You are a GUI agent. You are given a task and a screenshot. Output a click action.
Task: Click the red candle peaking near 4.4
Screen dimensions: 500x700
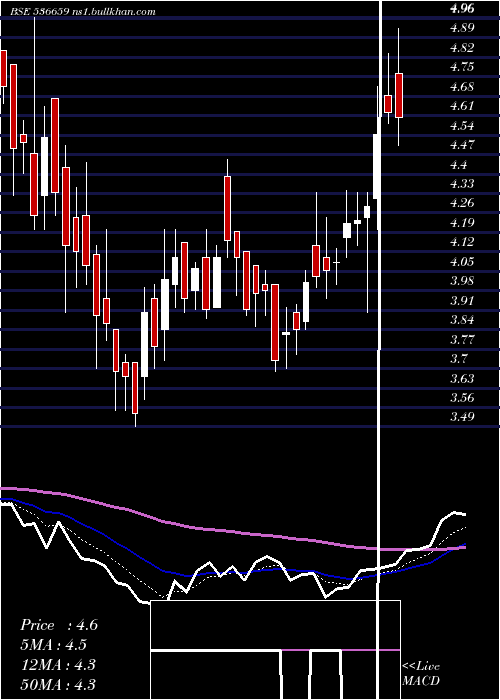point(227,208)
